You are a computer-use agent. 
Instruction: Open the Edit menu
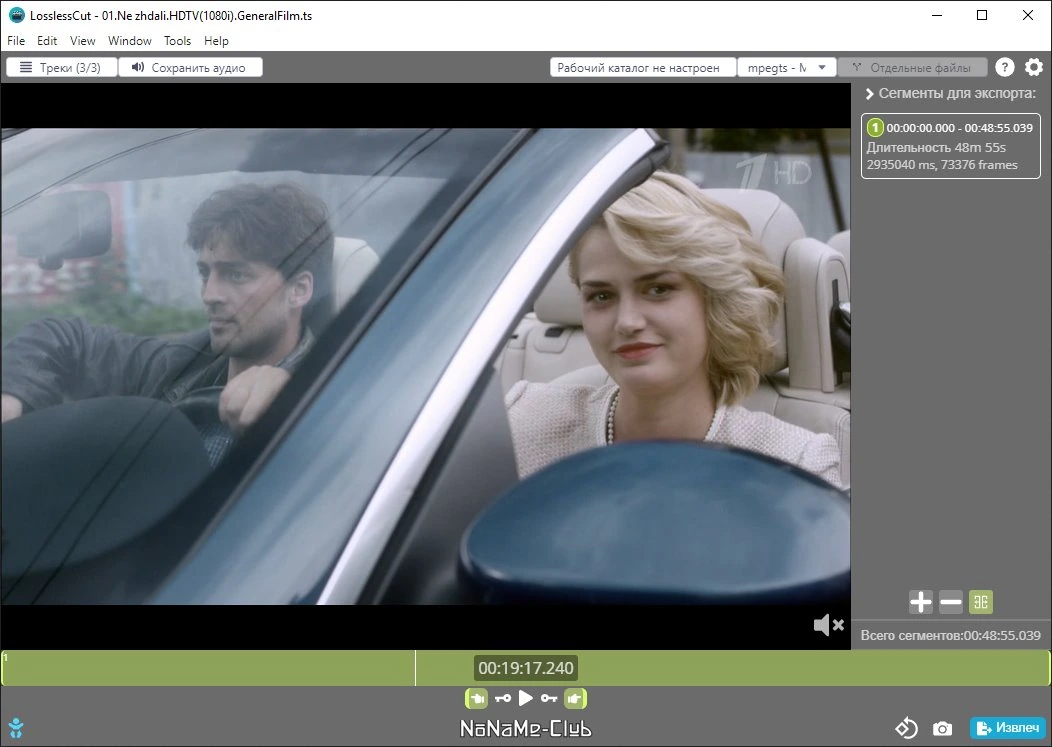(x=46, y=41)
